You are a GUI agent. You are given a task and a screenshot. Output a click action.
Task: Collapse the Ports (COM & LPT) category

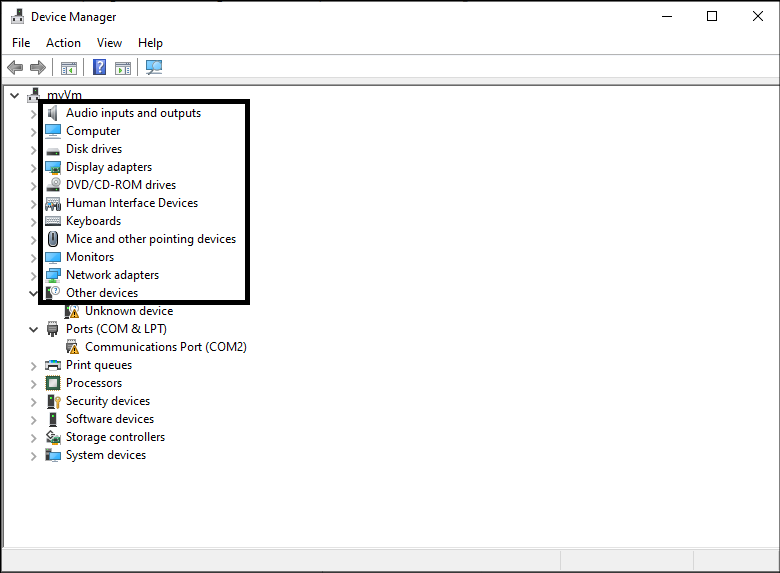coord(33,329)
